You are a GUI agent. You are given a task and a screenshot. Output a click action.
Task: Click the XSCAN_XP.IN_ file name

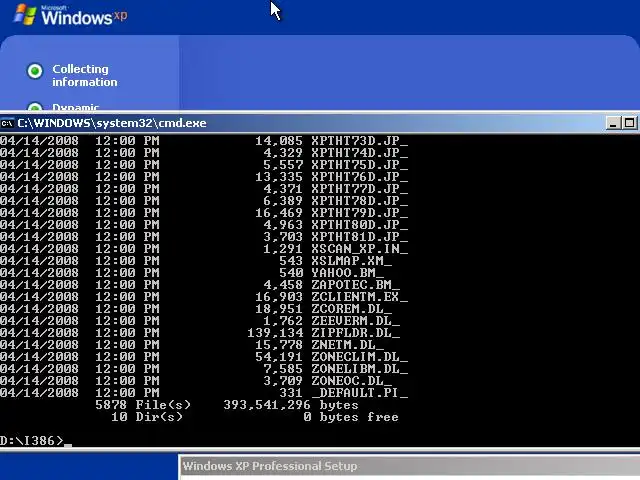(x=360, y=249)
